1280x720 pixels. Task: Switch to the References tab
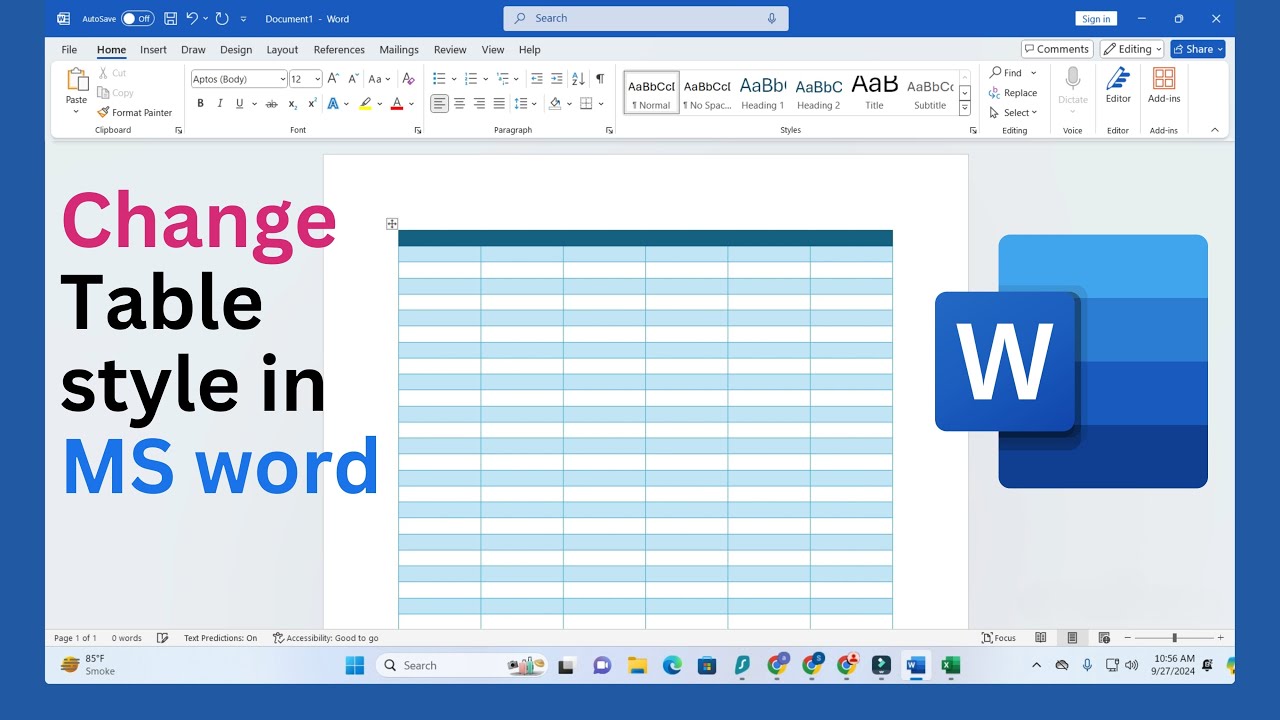point(339,50)
